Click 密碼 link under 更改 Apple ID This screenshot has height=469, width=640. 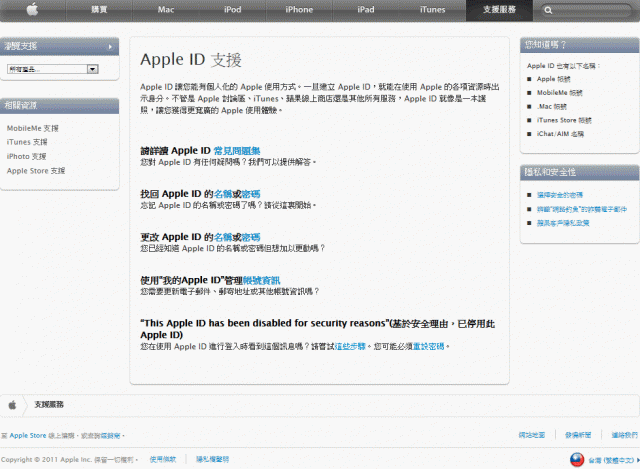pyautogui.click(x=251, y=237)
